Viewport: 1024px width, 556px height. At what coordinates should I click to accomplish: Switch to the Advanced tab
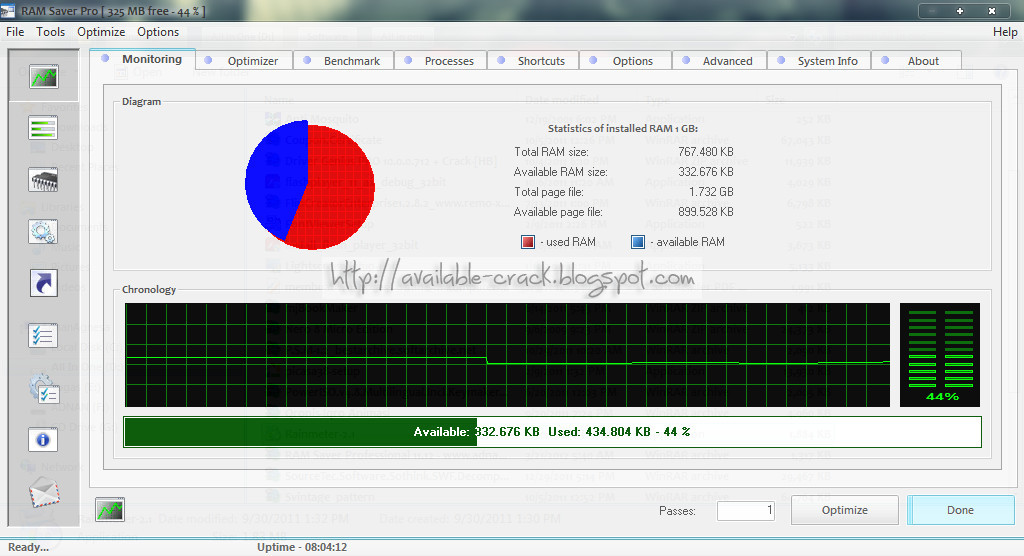720,61
